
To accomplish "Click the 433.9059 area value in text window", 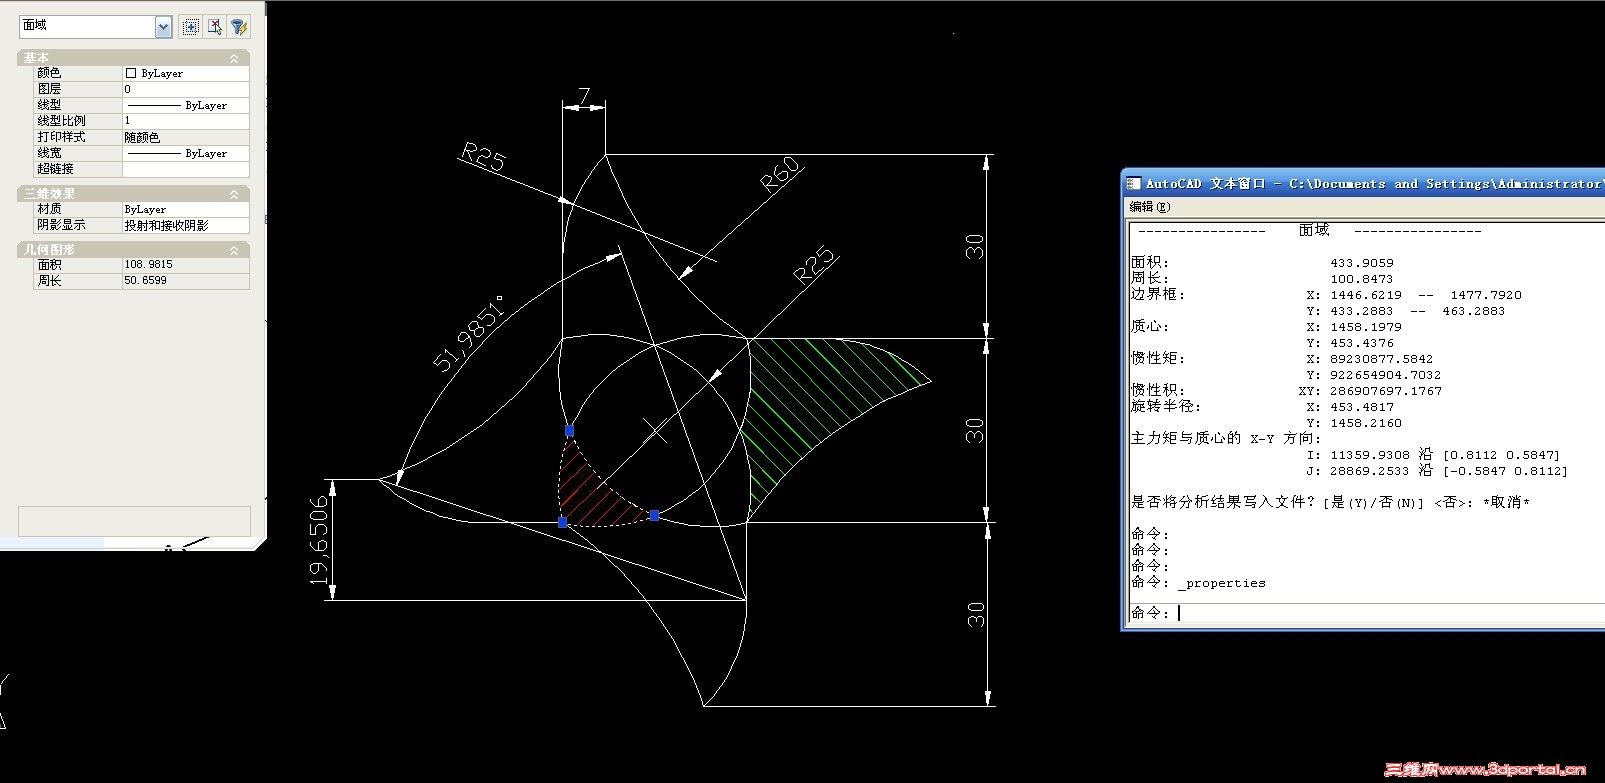I will [1362, 263].
